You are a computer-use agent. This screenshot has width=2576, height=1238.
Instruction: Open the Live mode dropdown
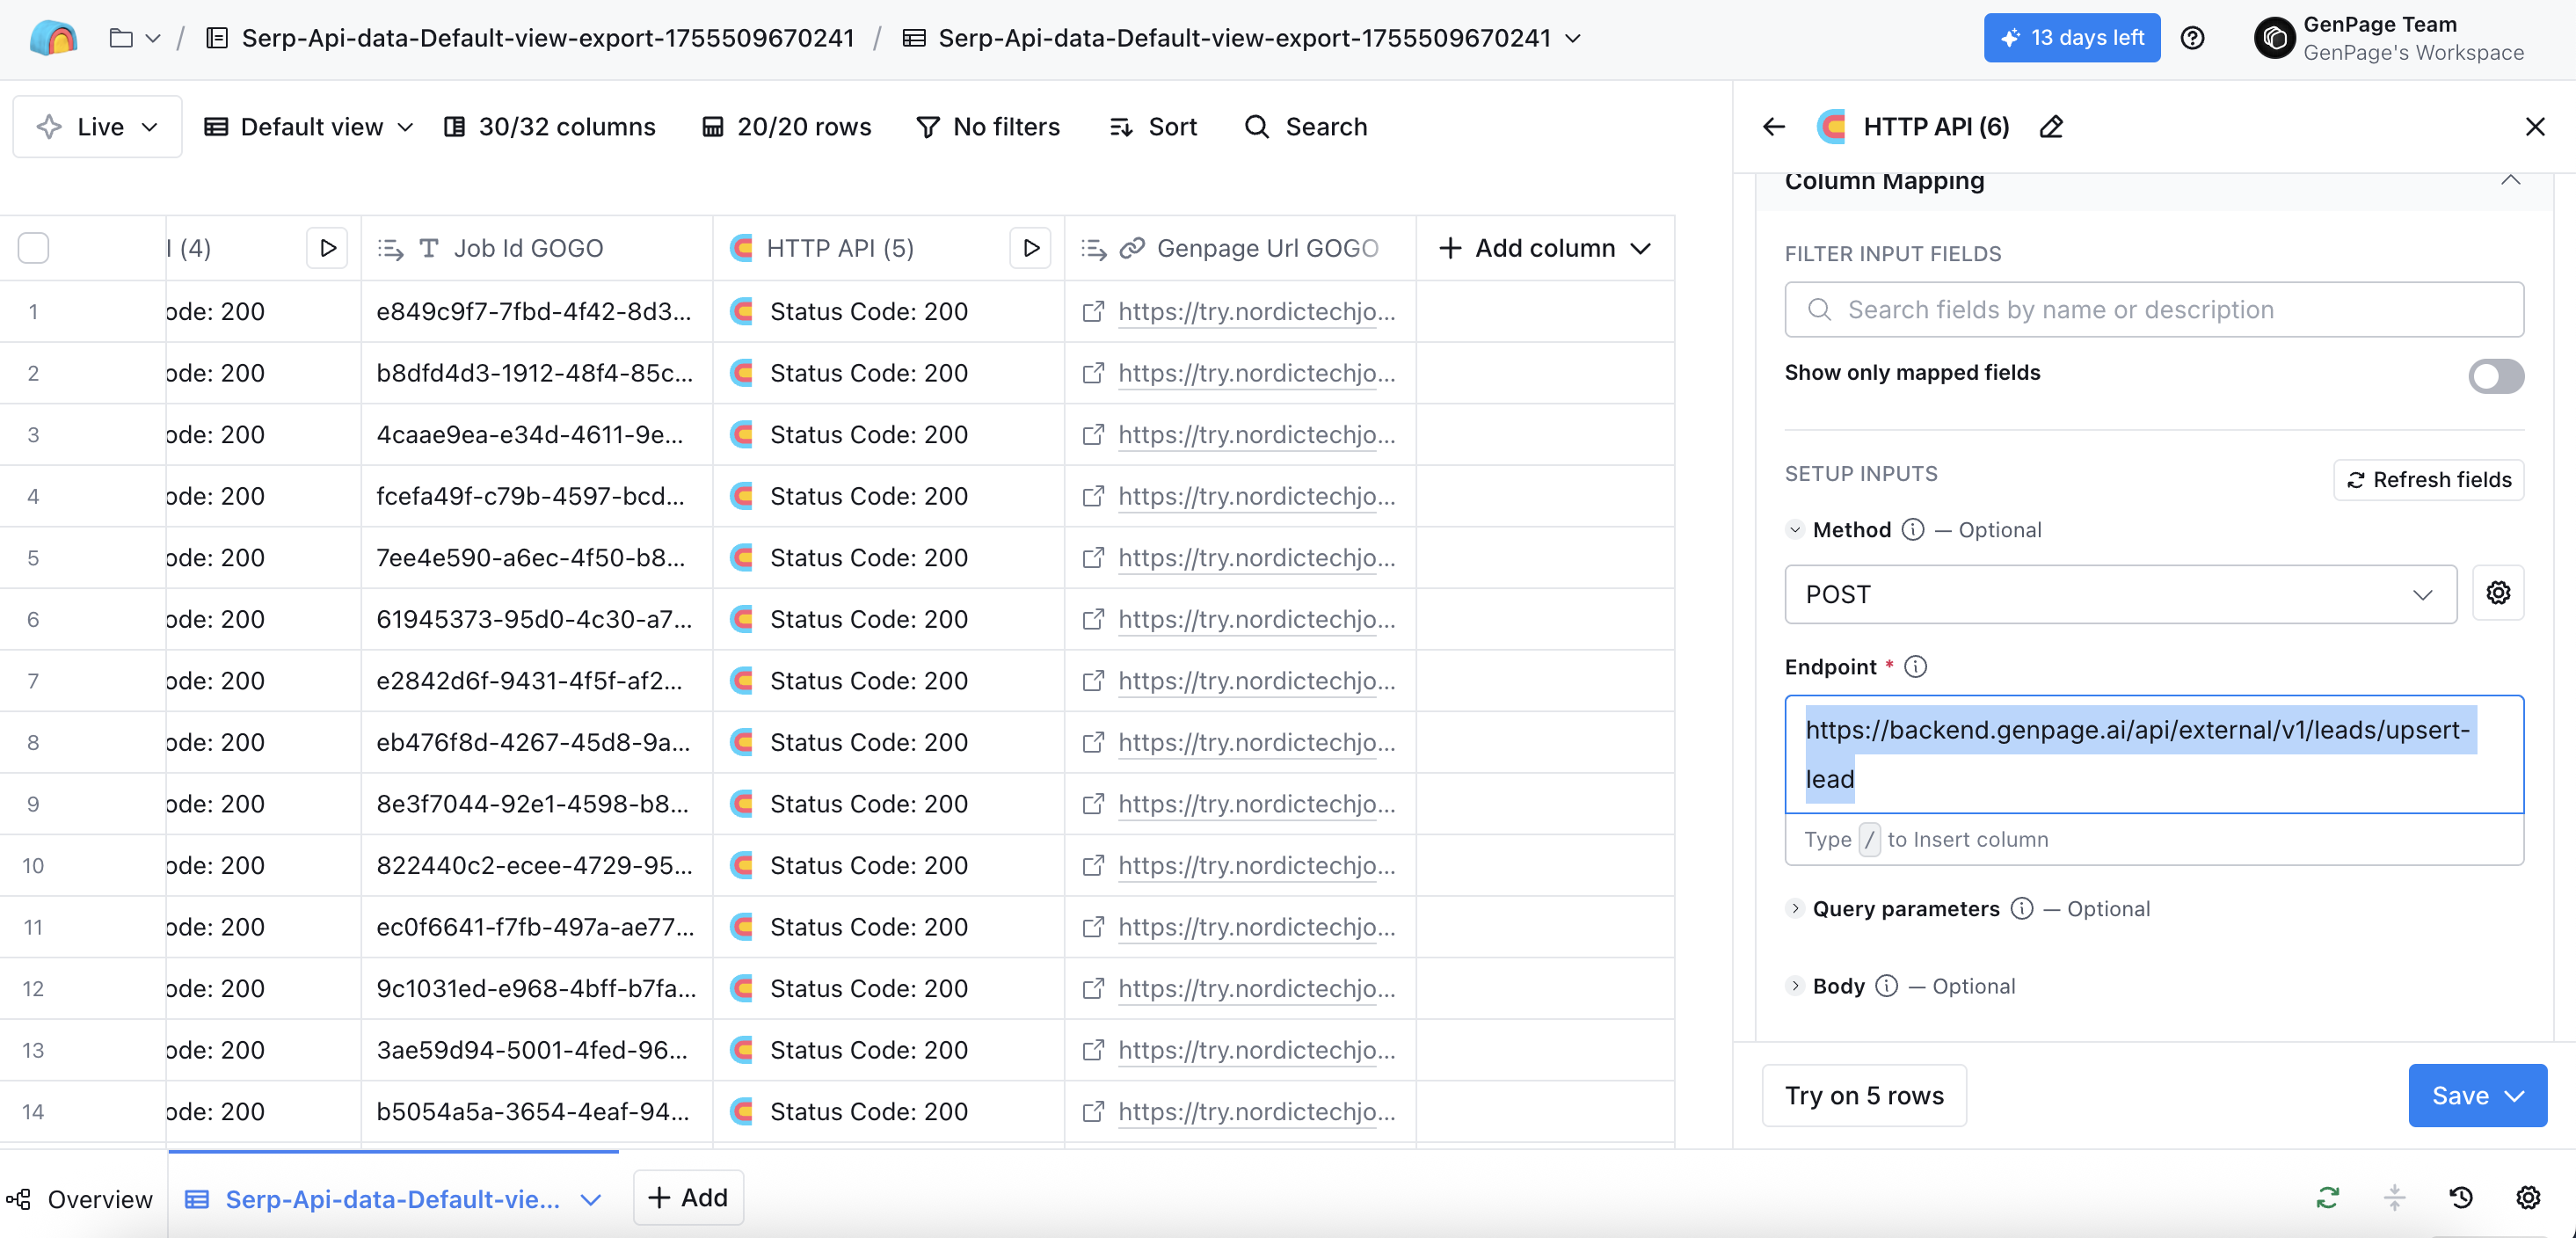coord(97,127)
